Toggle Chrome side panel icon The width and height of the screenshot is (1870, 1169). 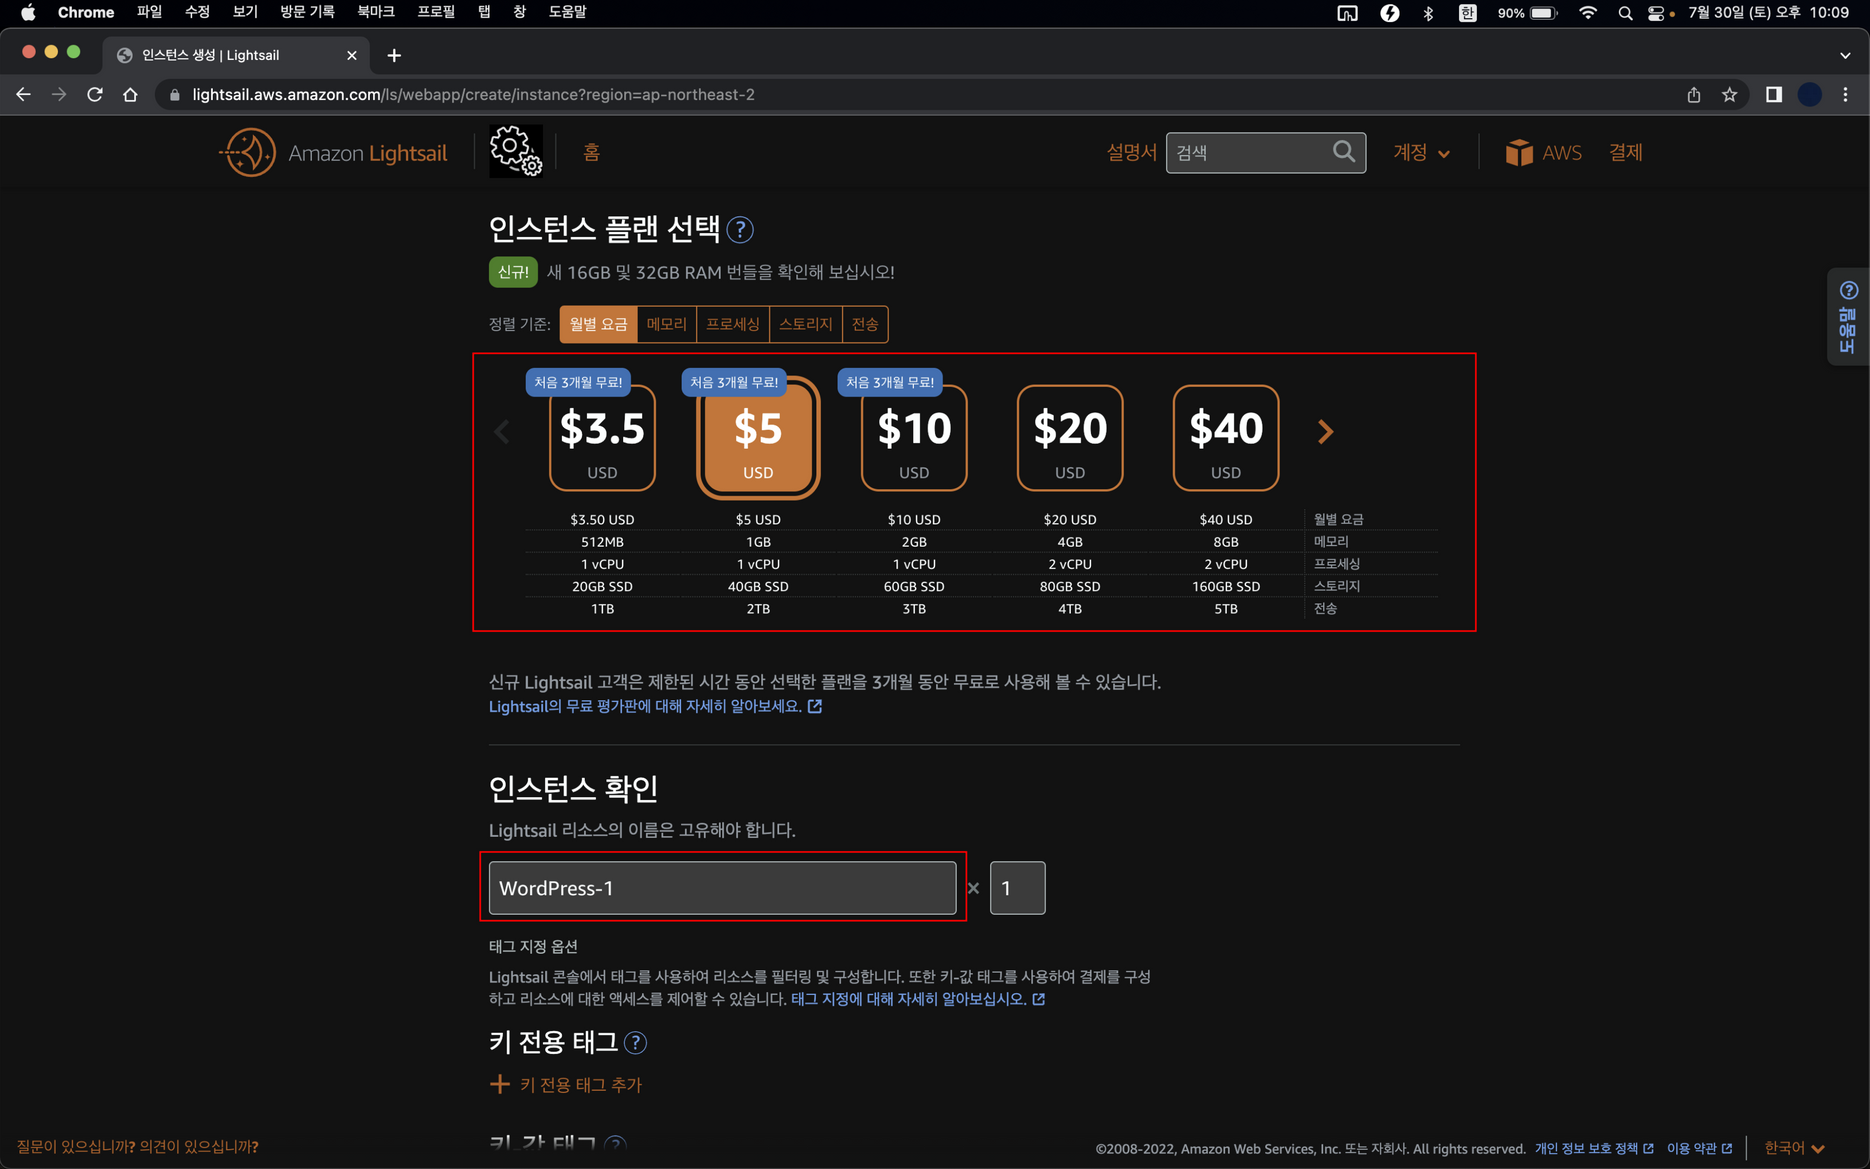pyautogui.click(x=1773, y=95)
